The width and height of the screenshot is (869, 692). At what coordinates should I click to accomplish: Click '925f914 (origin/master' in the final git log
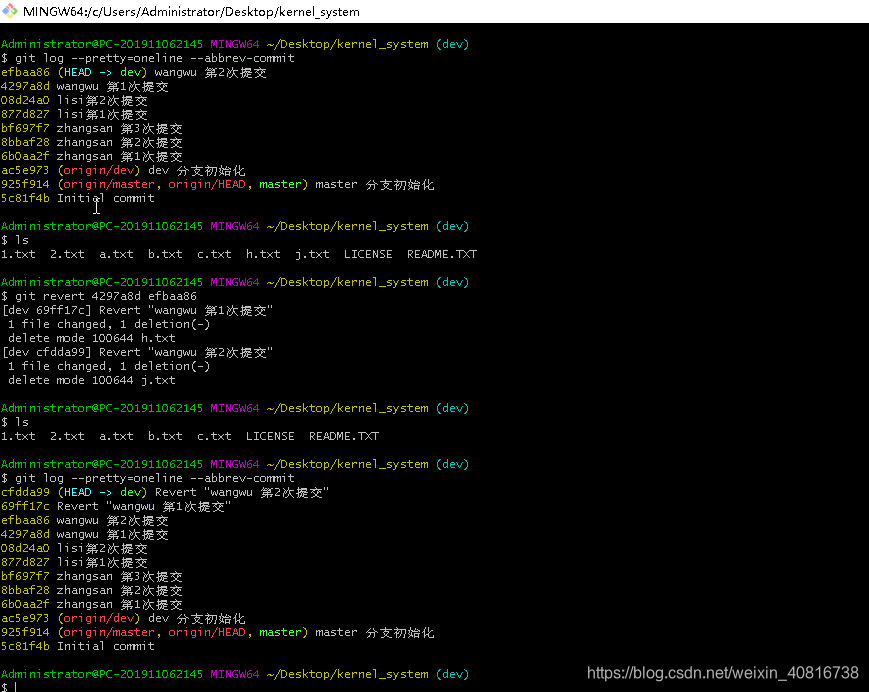(x=78, y=632)
